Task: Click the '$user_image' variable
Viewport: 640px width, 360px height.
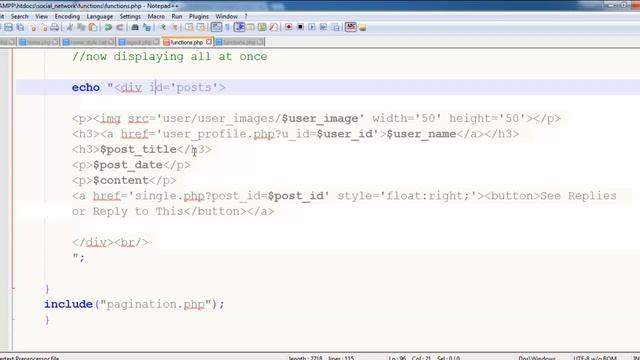Action: pyautogui.click(x=320, y=118)
